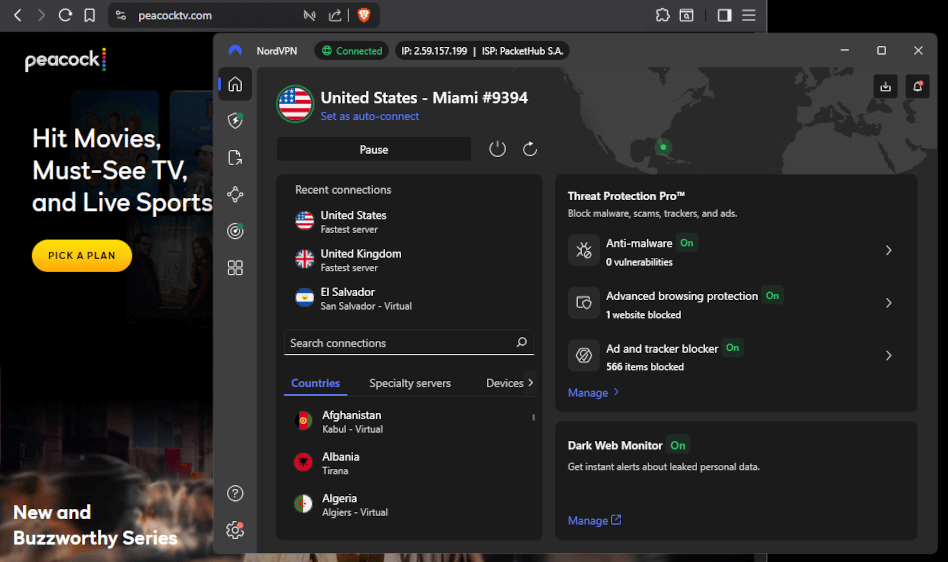This screenshot has height=562, width=948.
Task: Open the Dark Web Monitor target icon
Action: coord(235,231)
